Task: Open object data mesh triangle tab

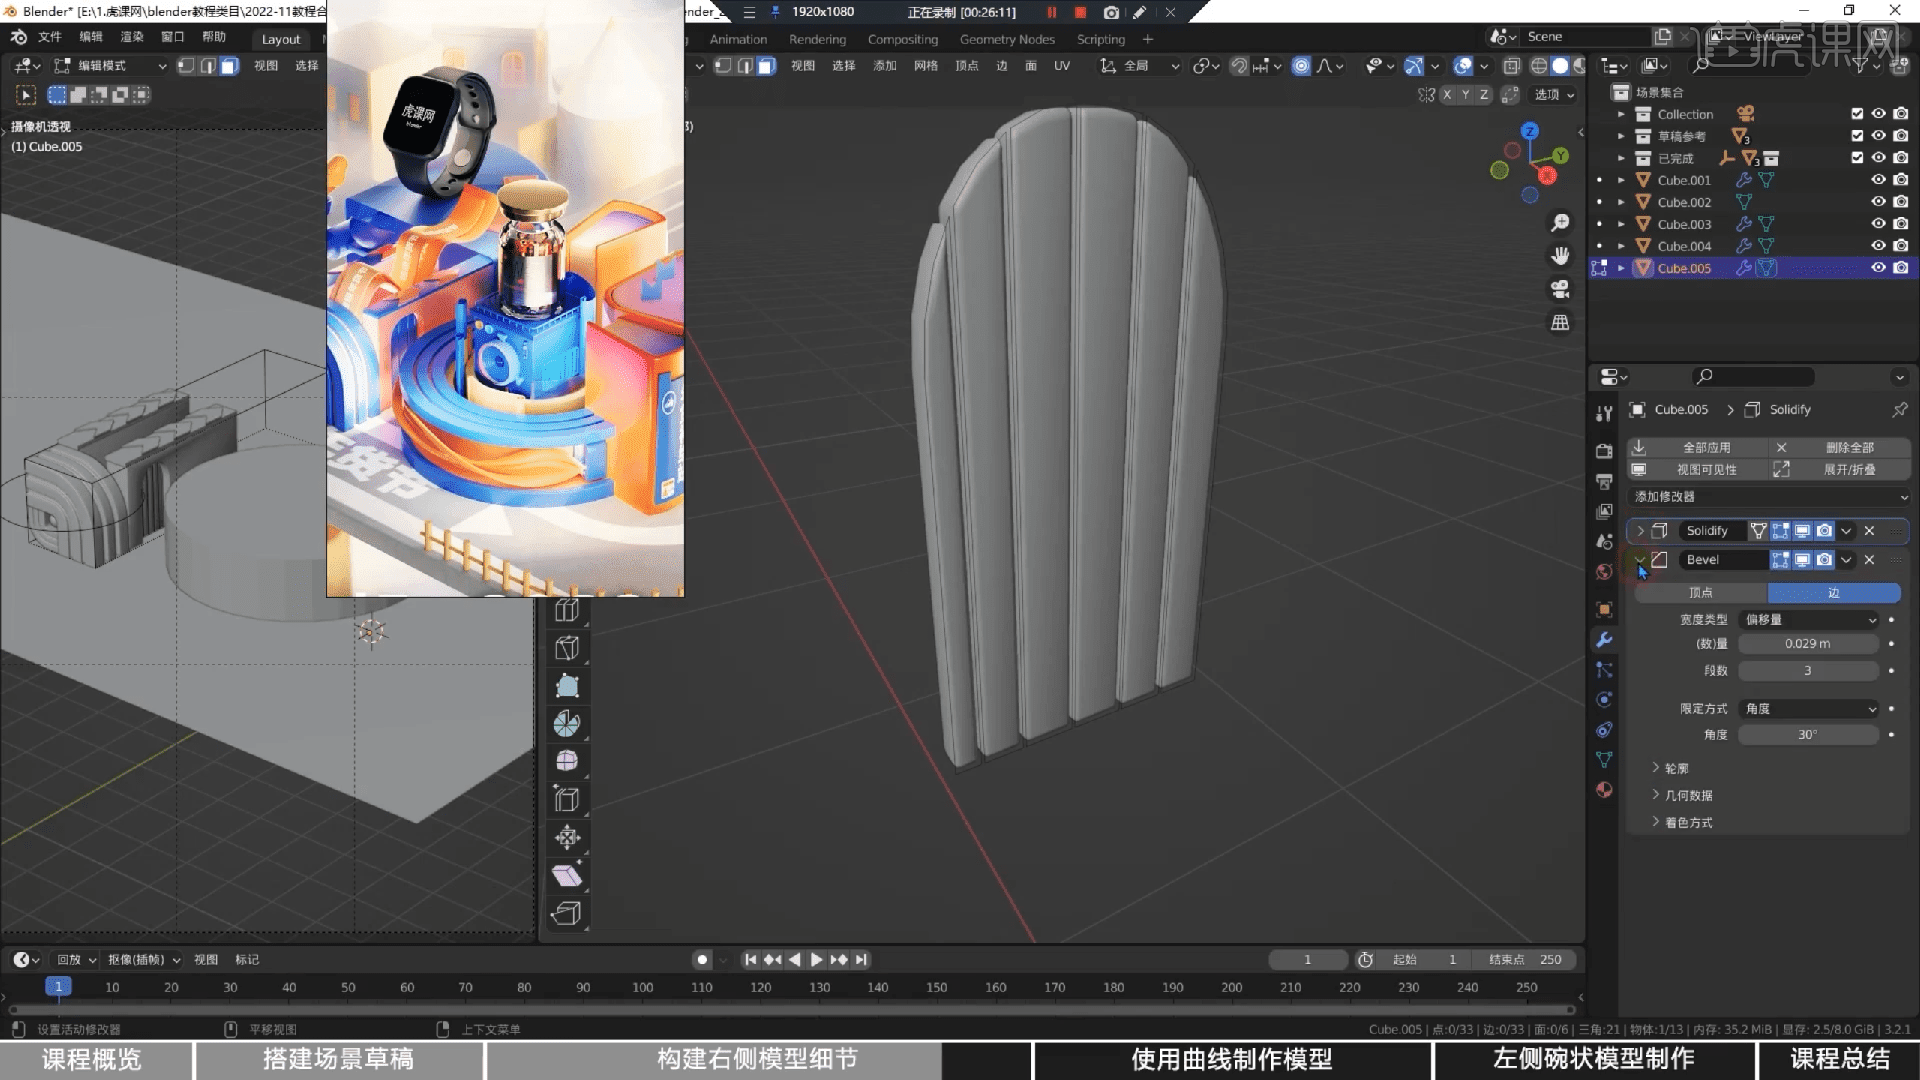Action: pyautogui.click(x=1604, y=759)
